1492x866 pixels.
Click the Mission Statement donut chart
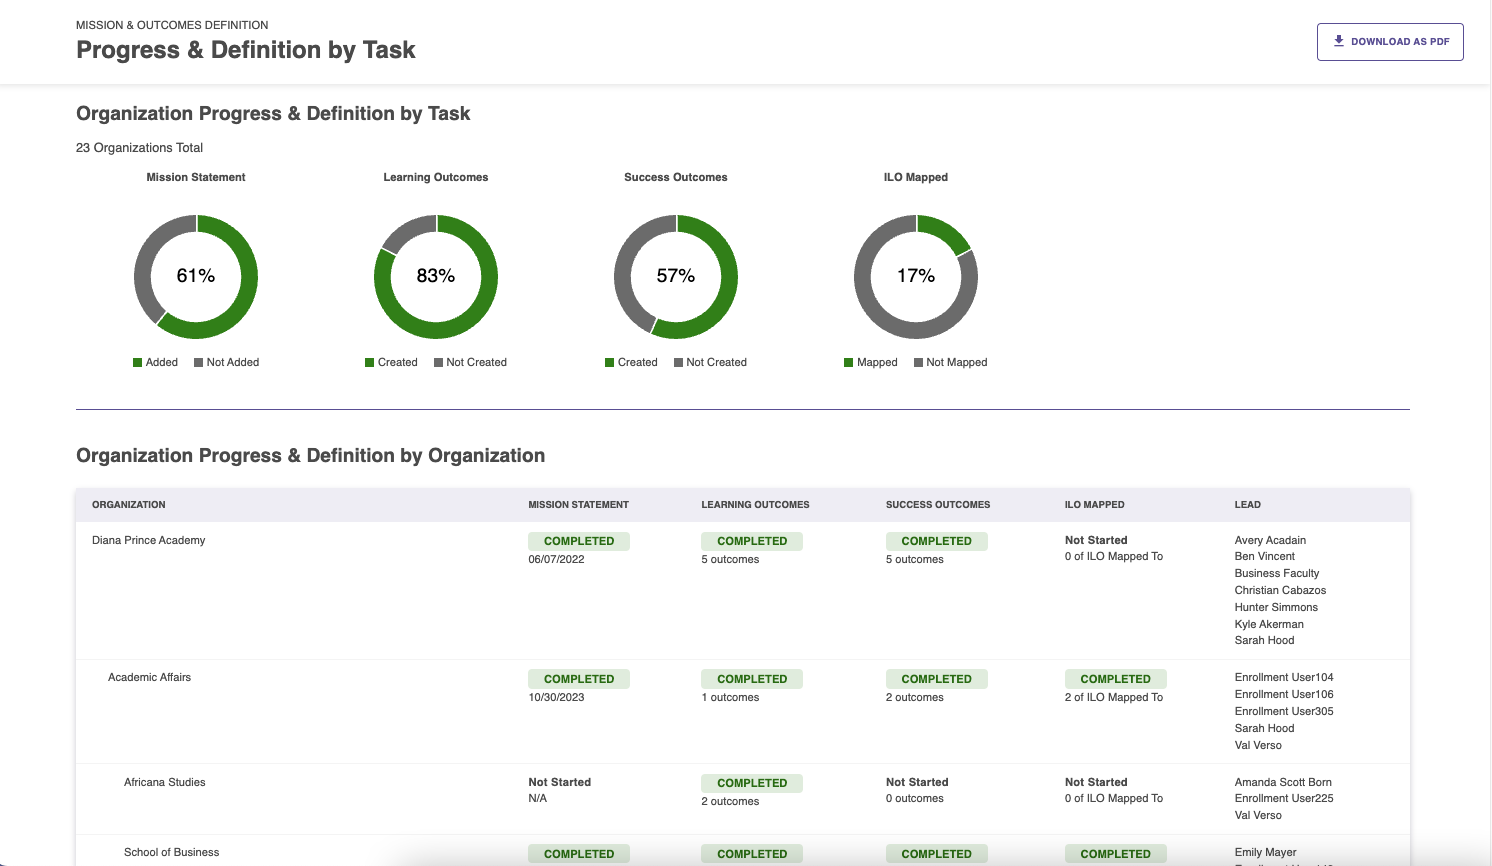tap(196, 277)
